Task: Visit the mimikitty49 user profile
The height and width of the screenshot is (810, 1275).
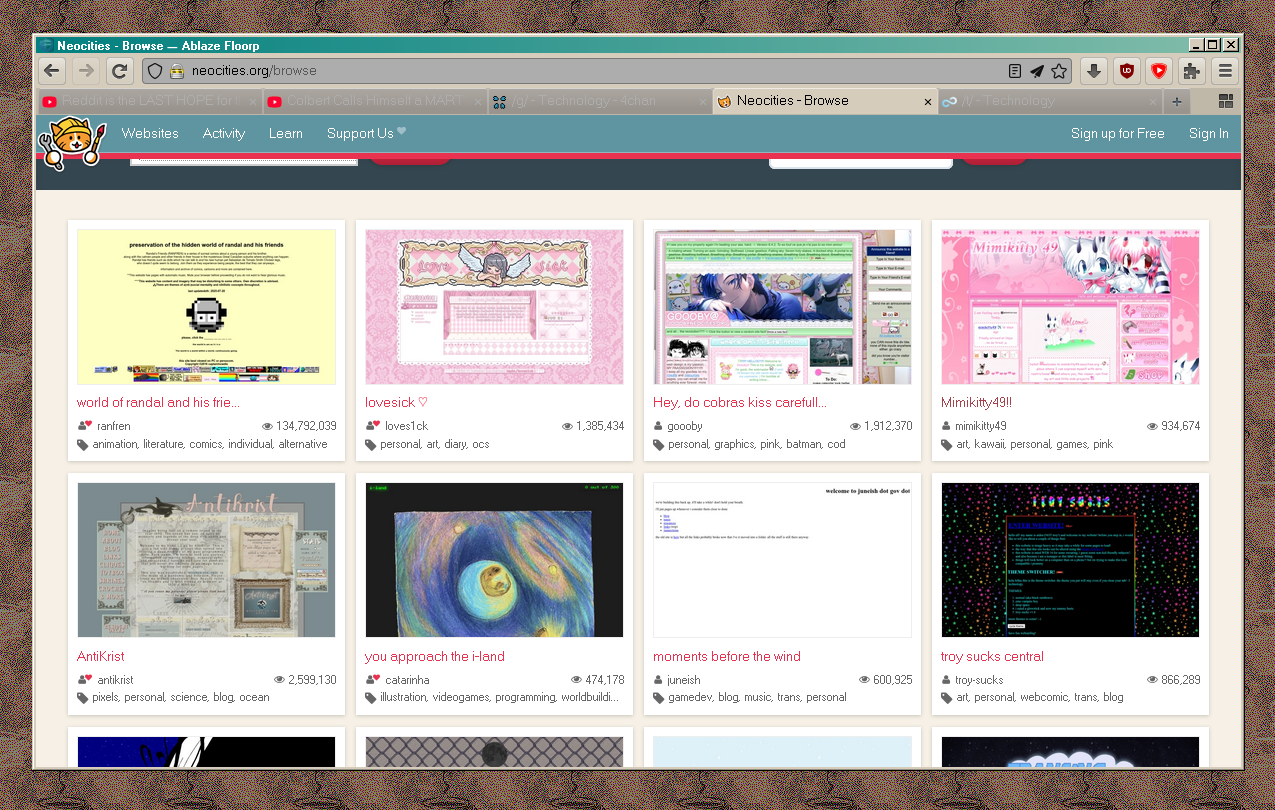Action: [981, 426]
